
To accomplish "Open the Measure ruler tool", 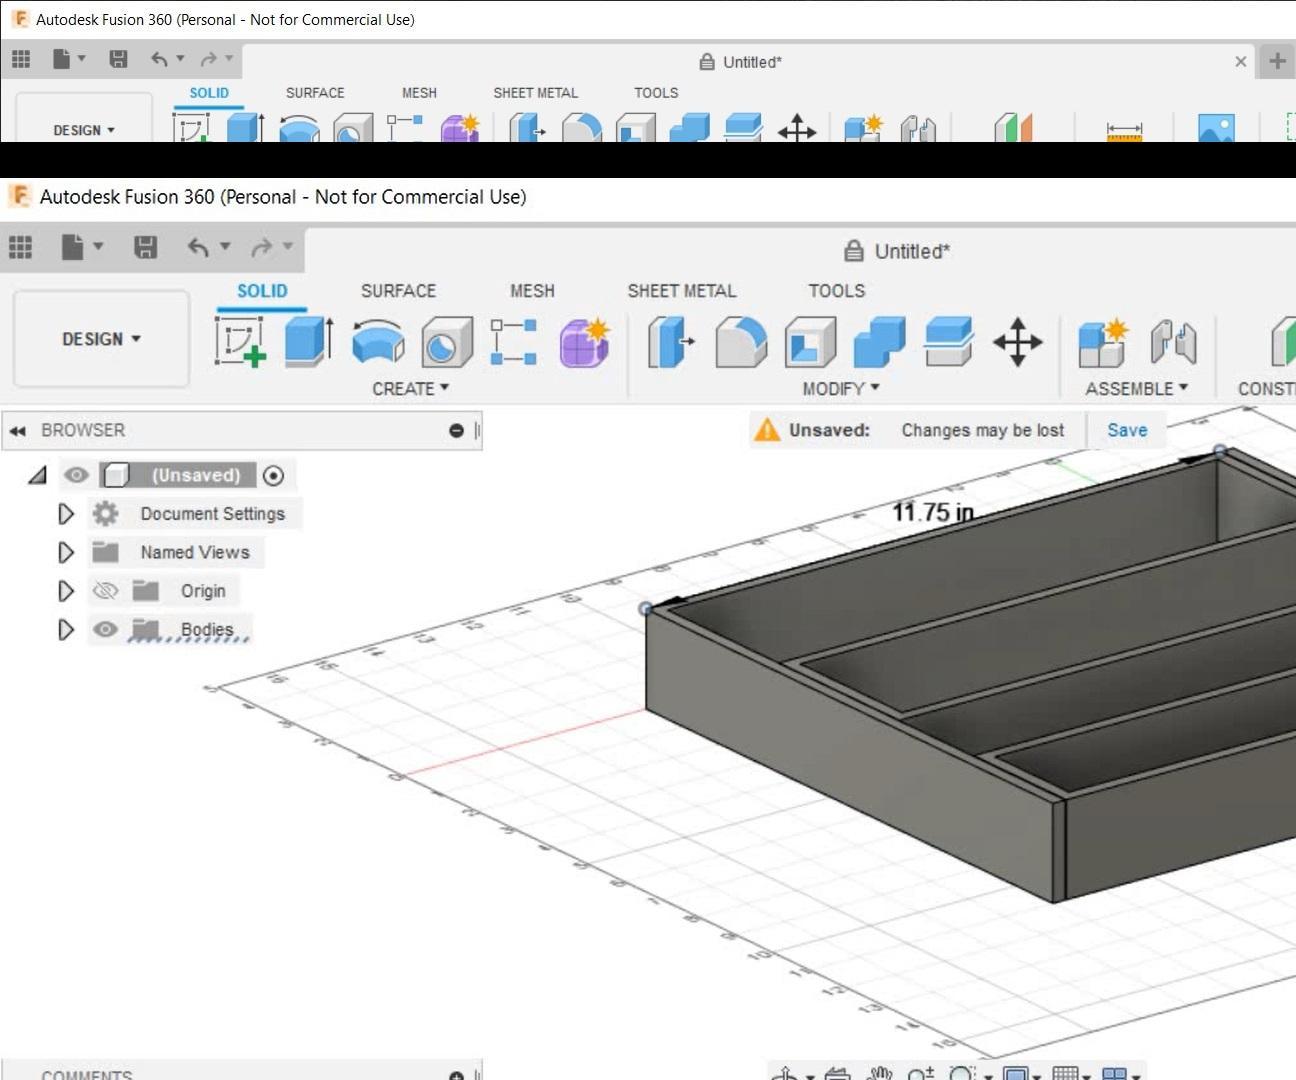I will pos(1124,130).
